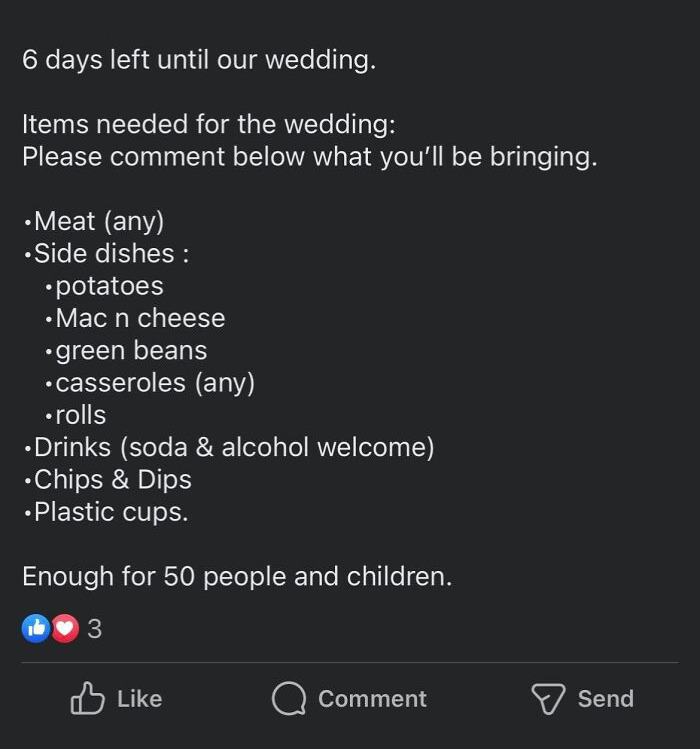Open the blue Like reaction emoji
The width and height of the screenshot is (700, 749).
click(36, 628)
